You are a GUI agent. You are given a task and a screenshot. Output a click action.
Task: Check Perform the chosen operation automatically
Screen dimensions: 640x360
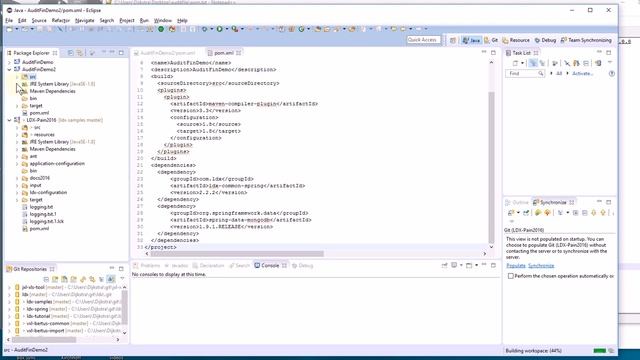511,276
